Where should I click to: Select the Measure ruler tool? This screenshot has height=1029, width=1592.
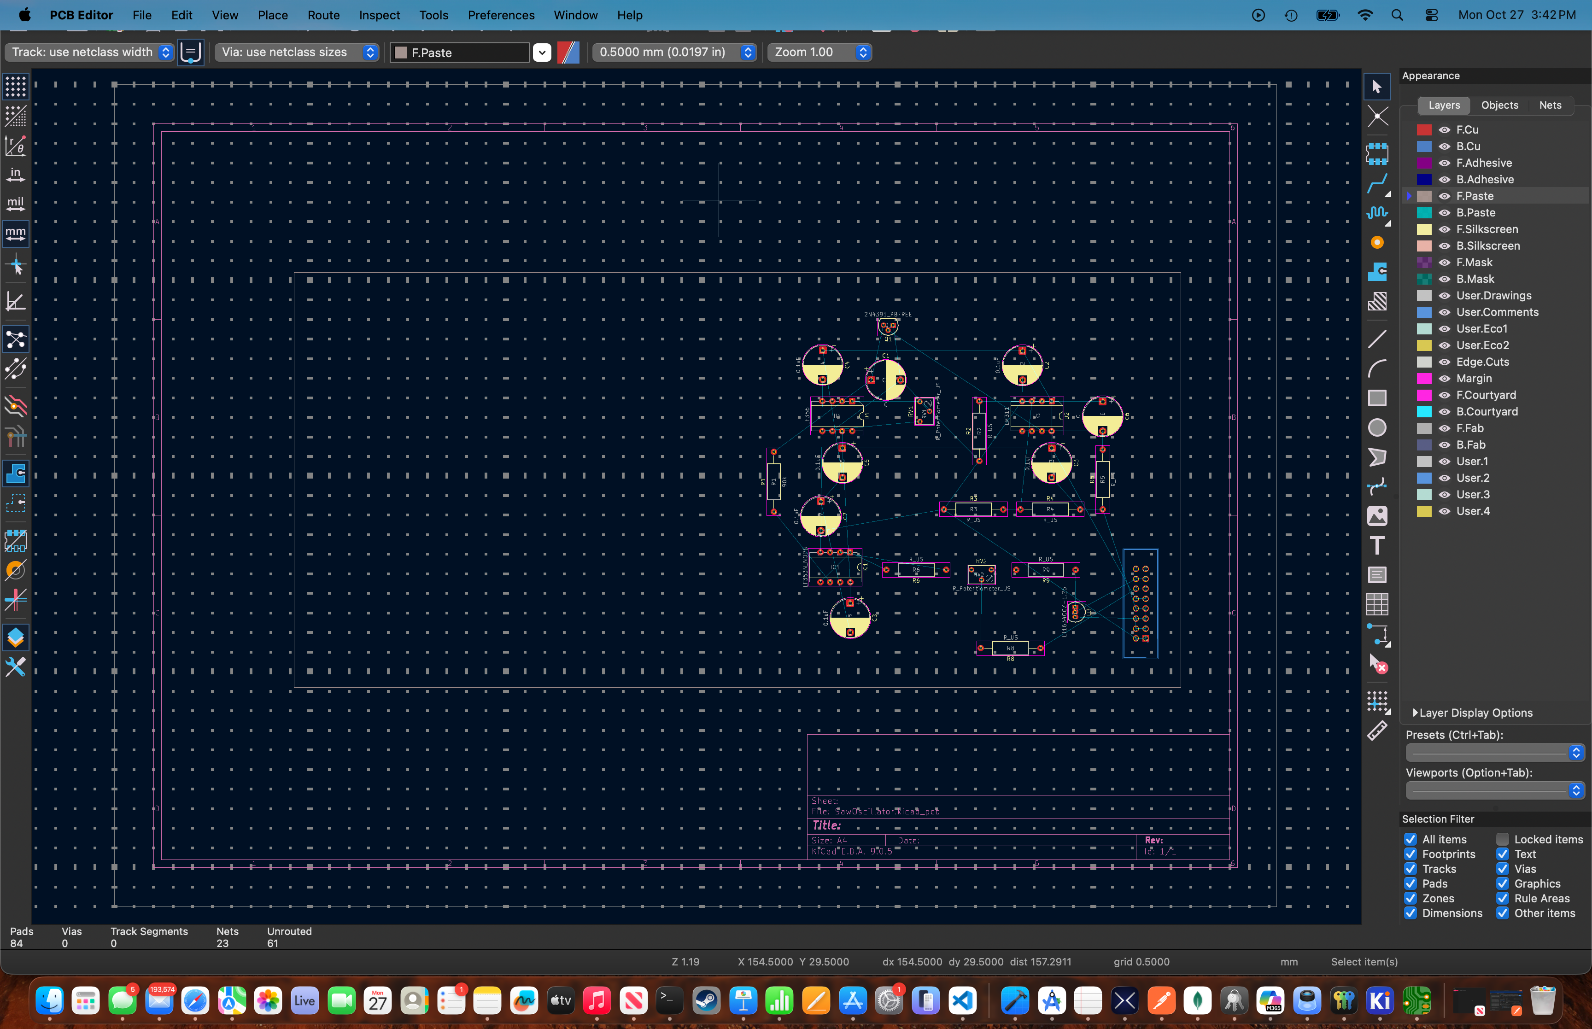[x=1377, y=731]
